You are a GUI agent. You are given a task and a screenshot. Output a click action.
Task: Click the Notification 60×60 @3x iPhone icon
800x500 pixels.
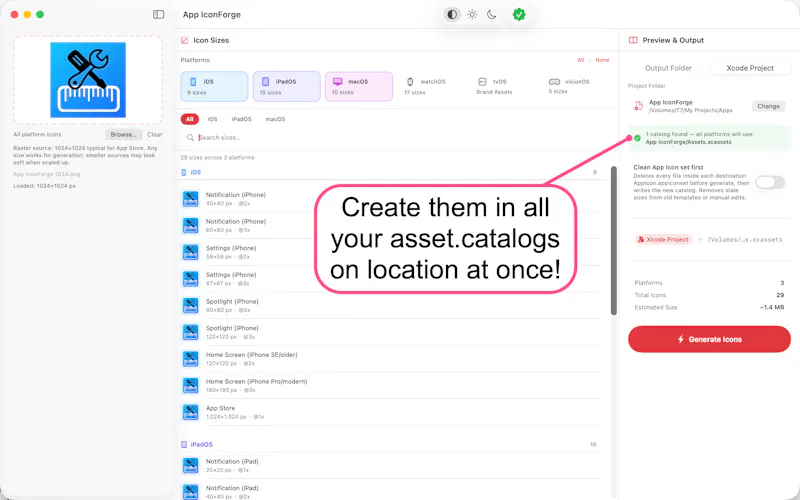(191, 226)
